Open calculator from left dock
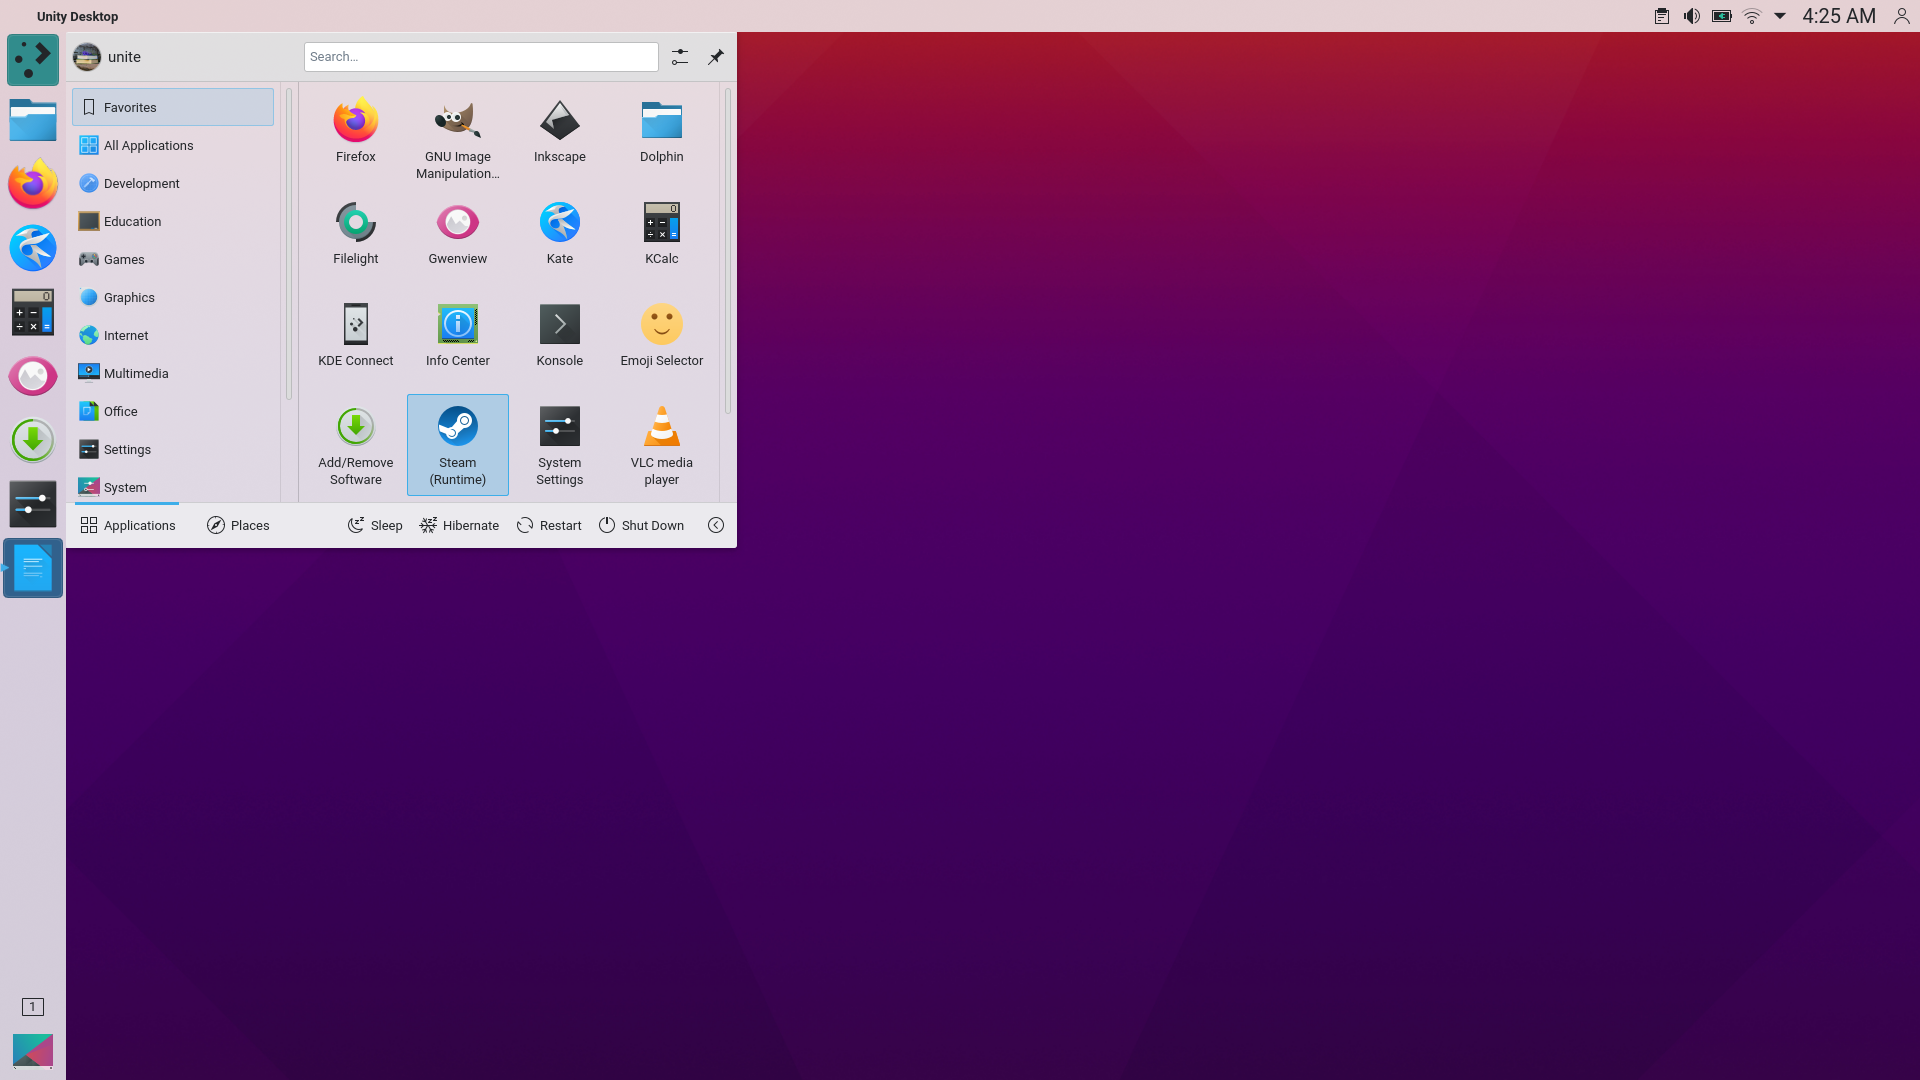The height and width of the screenshot is (1080, 1920). pos(33,312)
